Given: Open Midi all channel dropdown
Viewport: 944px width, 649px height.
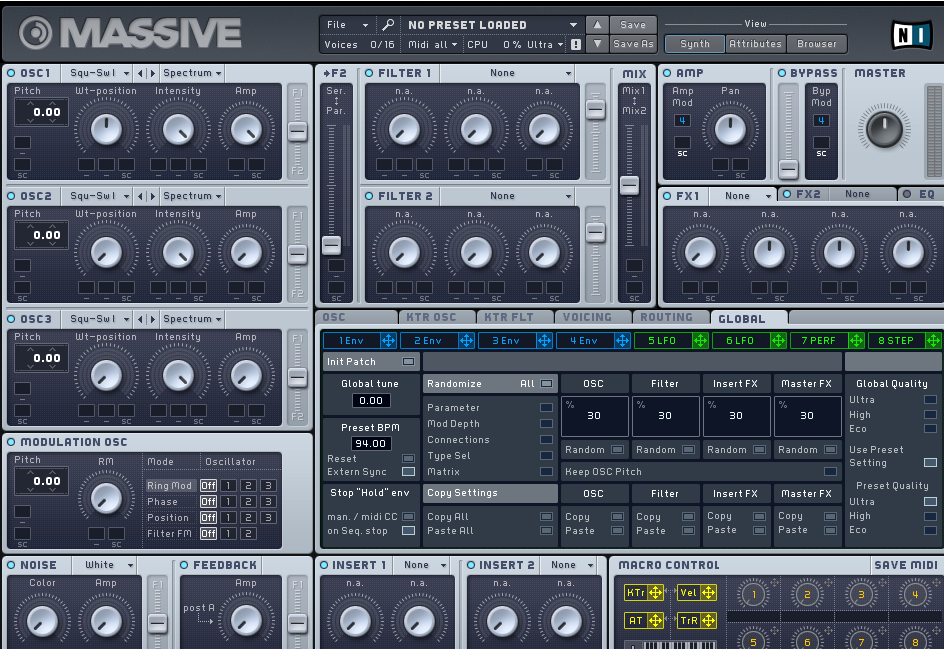Looking at the screenshot, I should 432,45.
